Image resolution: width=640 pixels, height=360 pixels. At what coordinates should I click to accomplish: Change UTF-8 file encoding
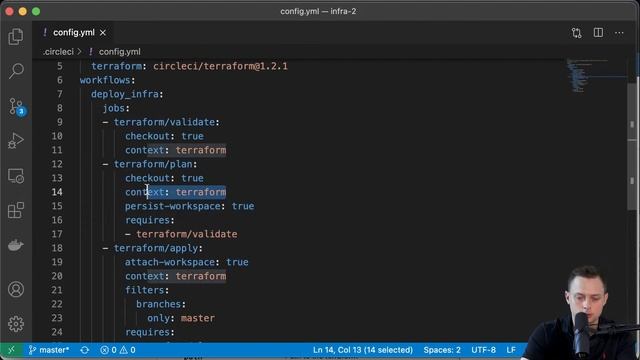pyautogui.click(x=483, y=350)
